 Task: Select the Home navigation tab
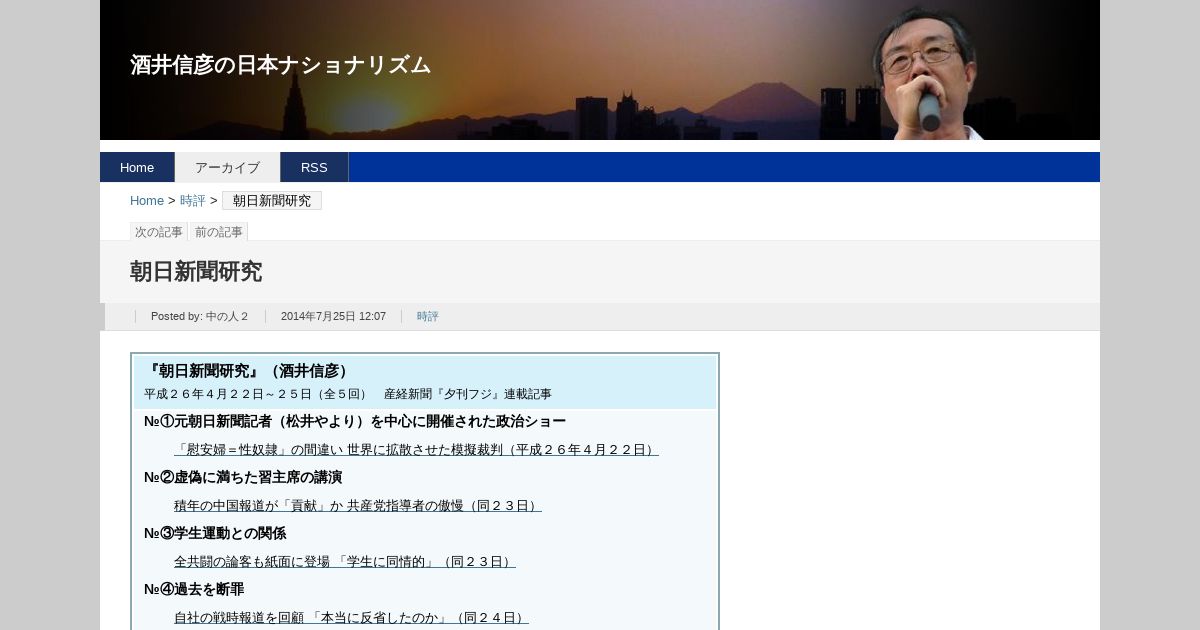tap(137, 167)
